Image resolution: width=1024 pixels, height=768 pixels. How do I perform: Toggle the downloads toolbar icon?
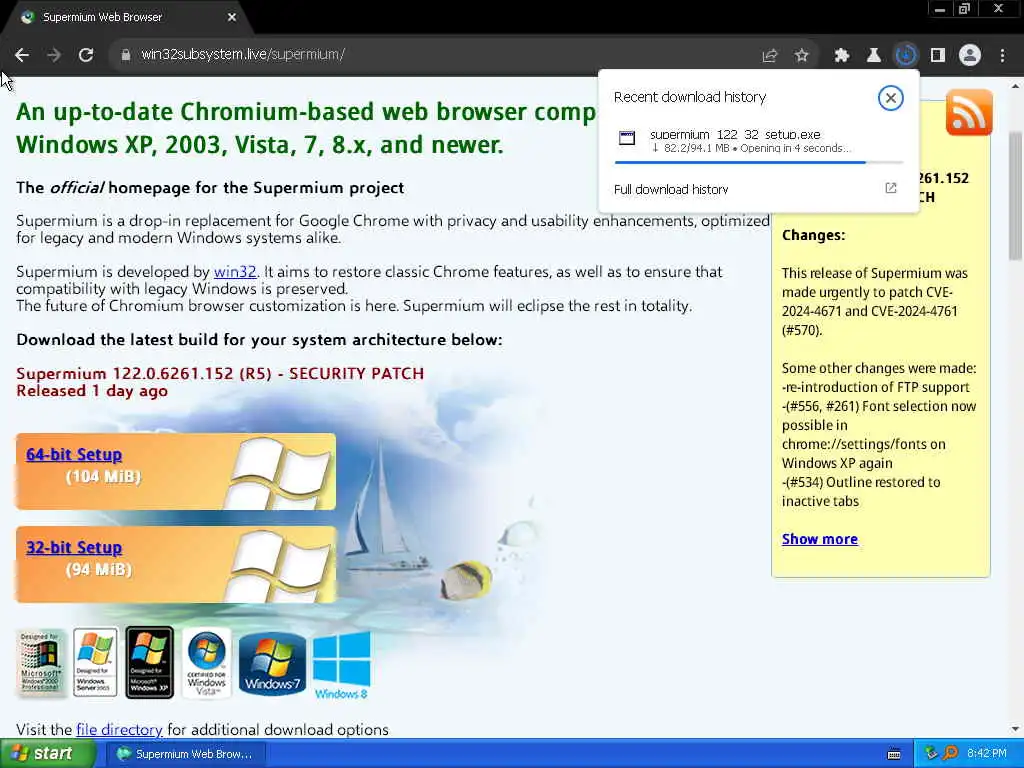coord(905,56)
